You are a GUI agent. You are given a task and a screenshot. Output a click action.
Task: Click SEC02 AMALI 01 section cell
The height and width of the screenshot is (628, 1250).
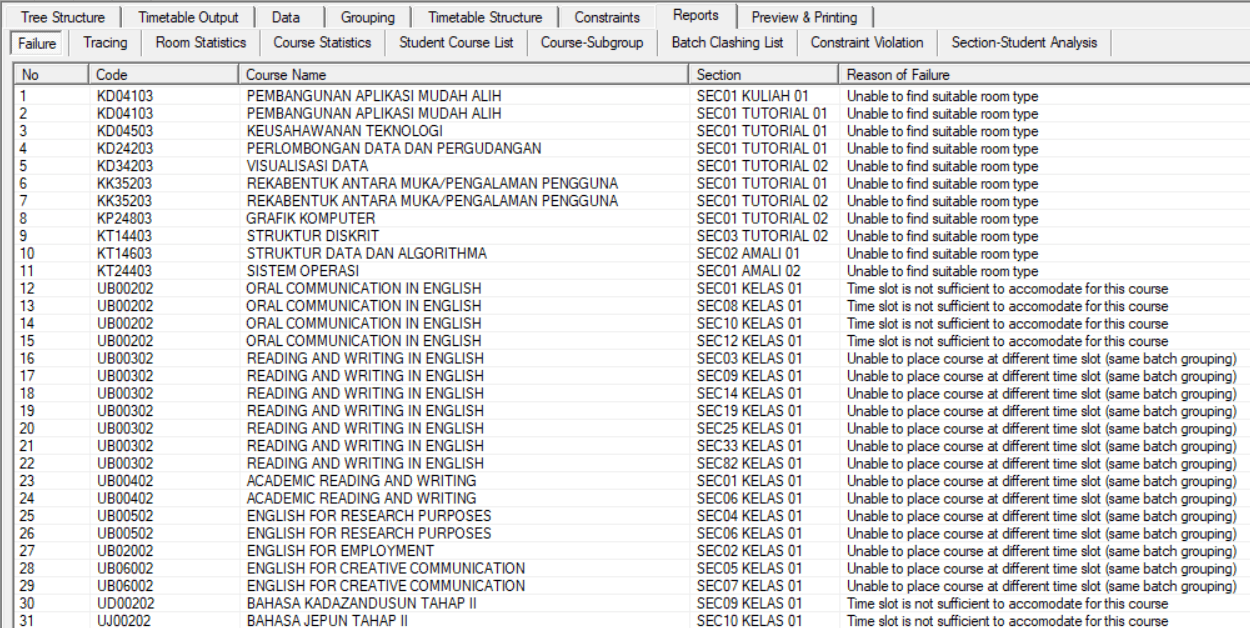click(x=748, y=254)
